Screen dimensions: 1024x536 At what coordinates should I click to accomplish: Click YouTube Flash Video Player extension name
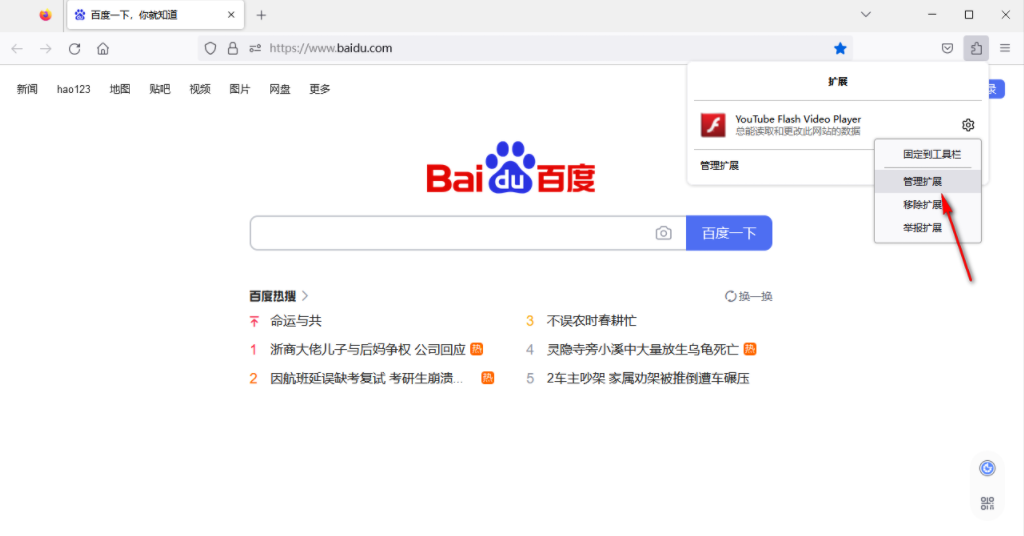click(798, 119)
